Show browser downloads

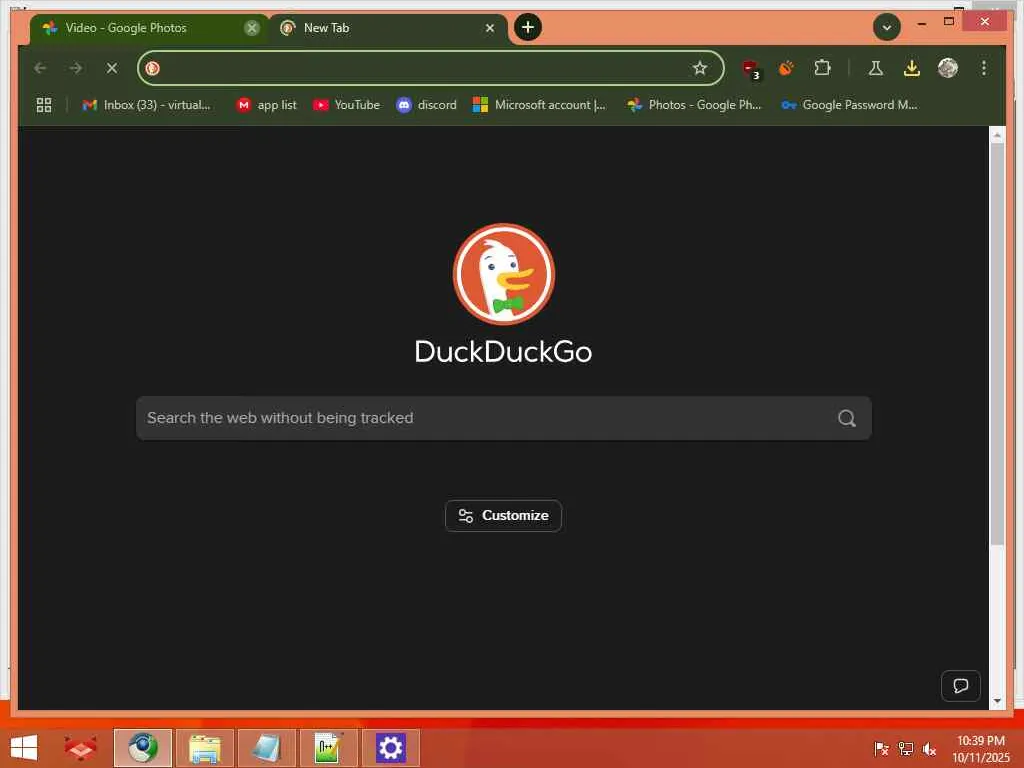click(x=912, y=68)
